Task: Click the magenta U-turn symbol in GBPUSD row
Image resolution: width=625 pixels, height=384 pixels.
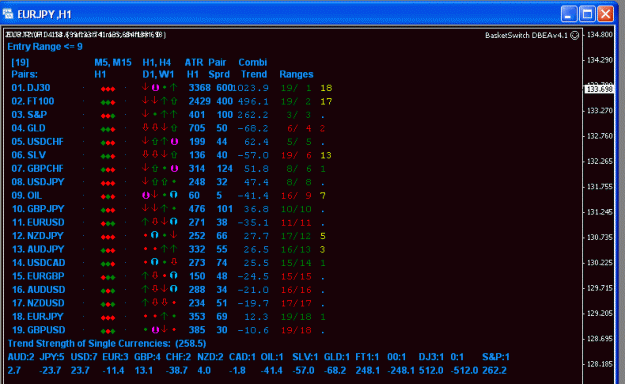Action: tap(155, 329)
